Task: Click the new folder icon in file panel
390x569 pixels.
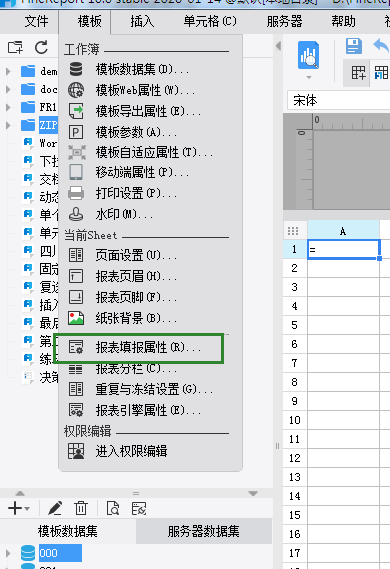Action: point(15,47)
